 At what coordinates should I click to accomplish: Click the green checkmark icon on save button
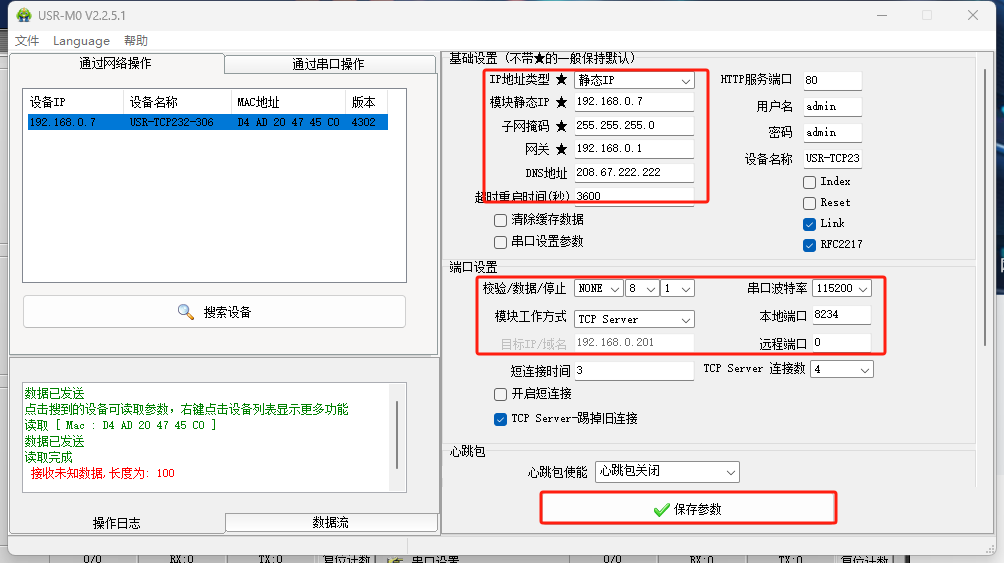(x=661, y=510)
